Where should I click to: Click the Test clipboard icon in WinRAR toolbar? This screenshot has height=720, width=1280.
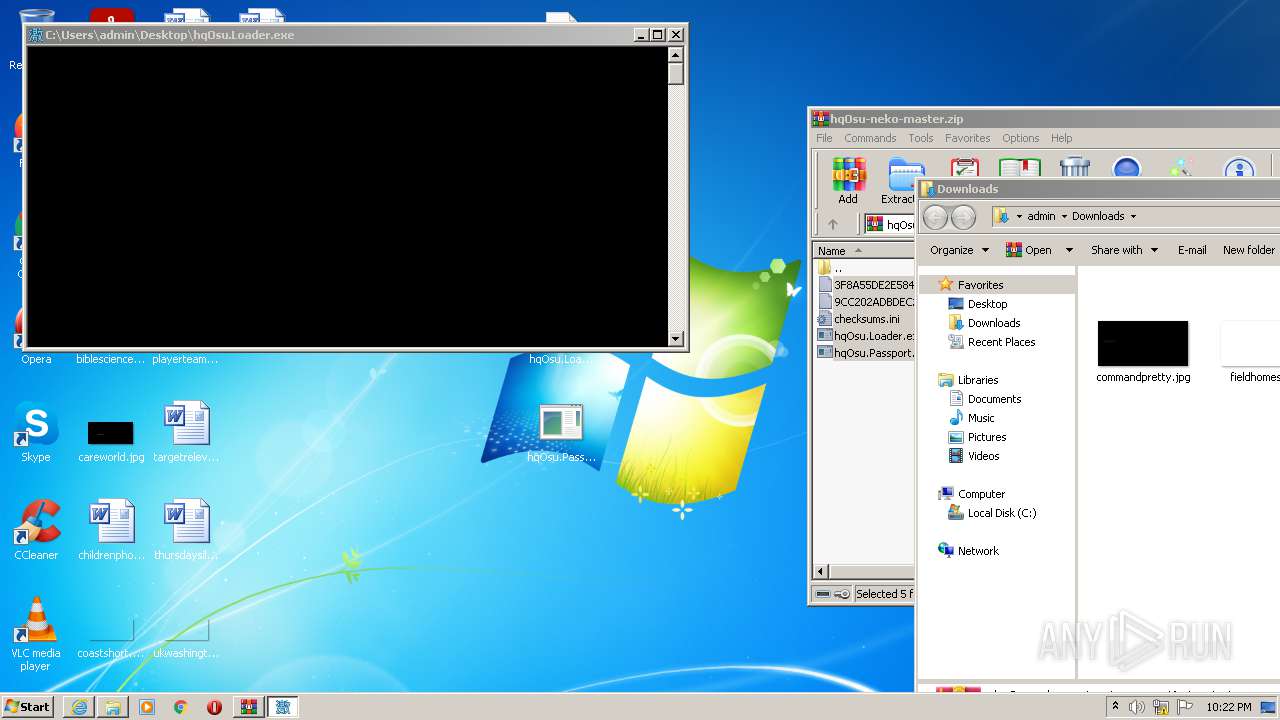tap(964, 168)
